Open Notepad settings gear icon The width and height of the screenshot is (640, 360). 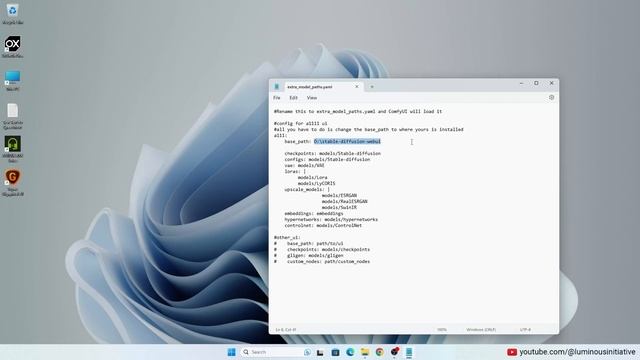[x=551, y=98]
